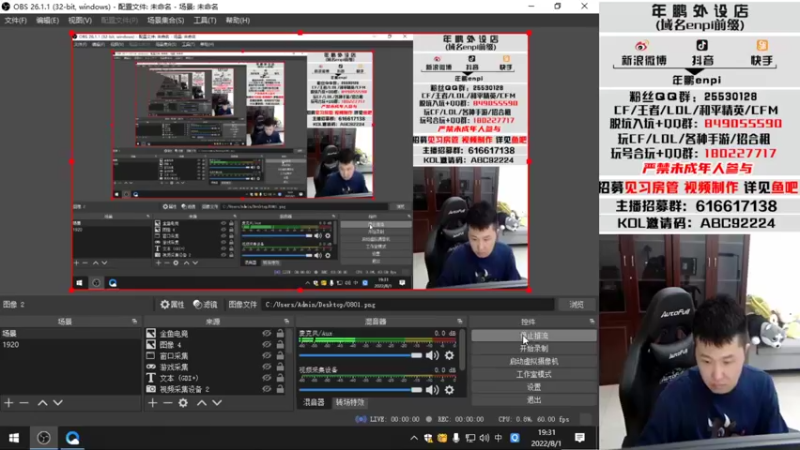Click the image icon of 图像 4 source
The height and width of the screenshot is (450, 800).
pos(151,344)
